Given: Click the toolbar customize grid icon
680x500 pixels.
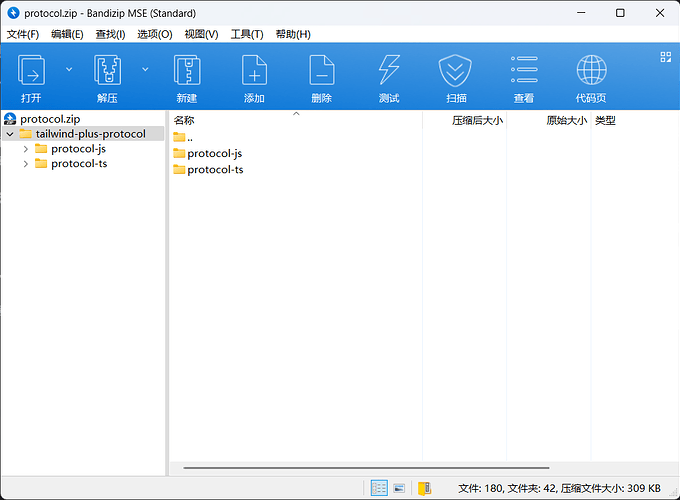Looking at the screenshot, I should pos(666,57).
